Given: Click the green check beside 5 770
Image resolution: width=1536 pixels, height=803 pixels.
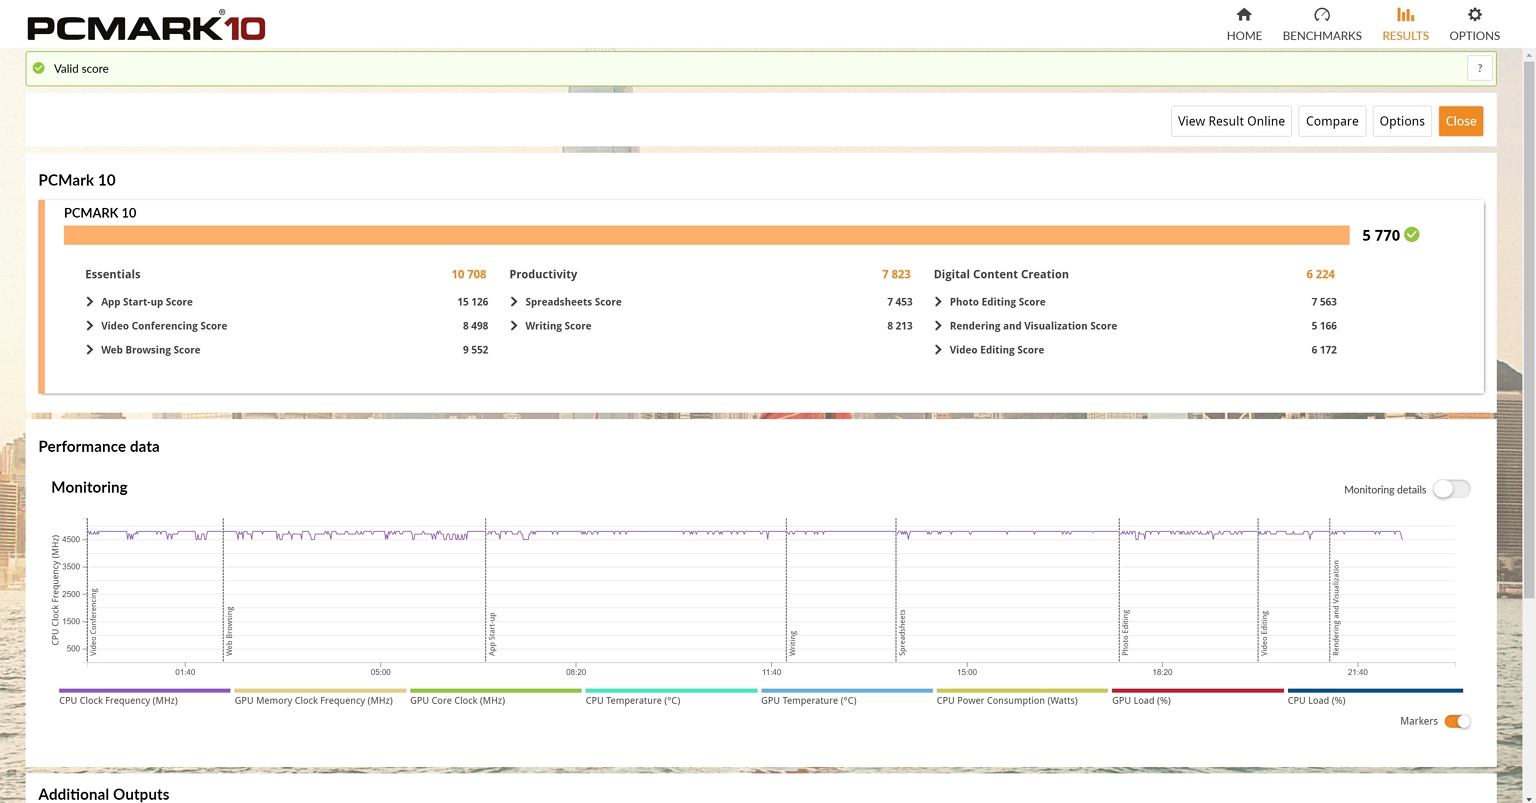Looking at the screenshot, I should coord(1412,235).
